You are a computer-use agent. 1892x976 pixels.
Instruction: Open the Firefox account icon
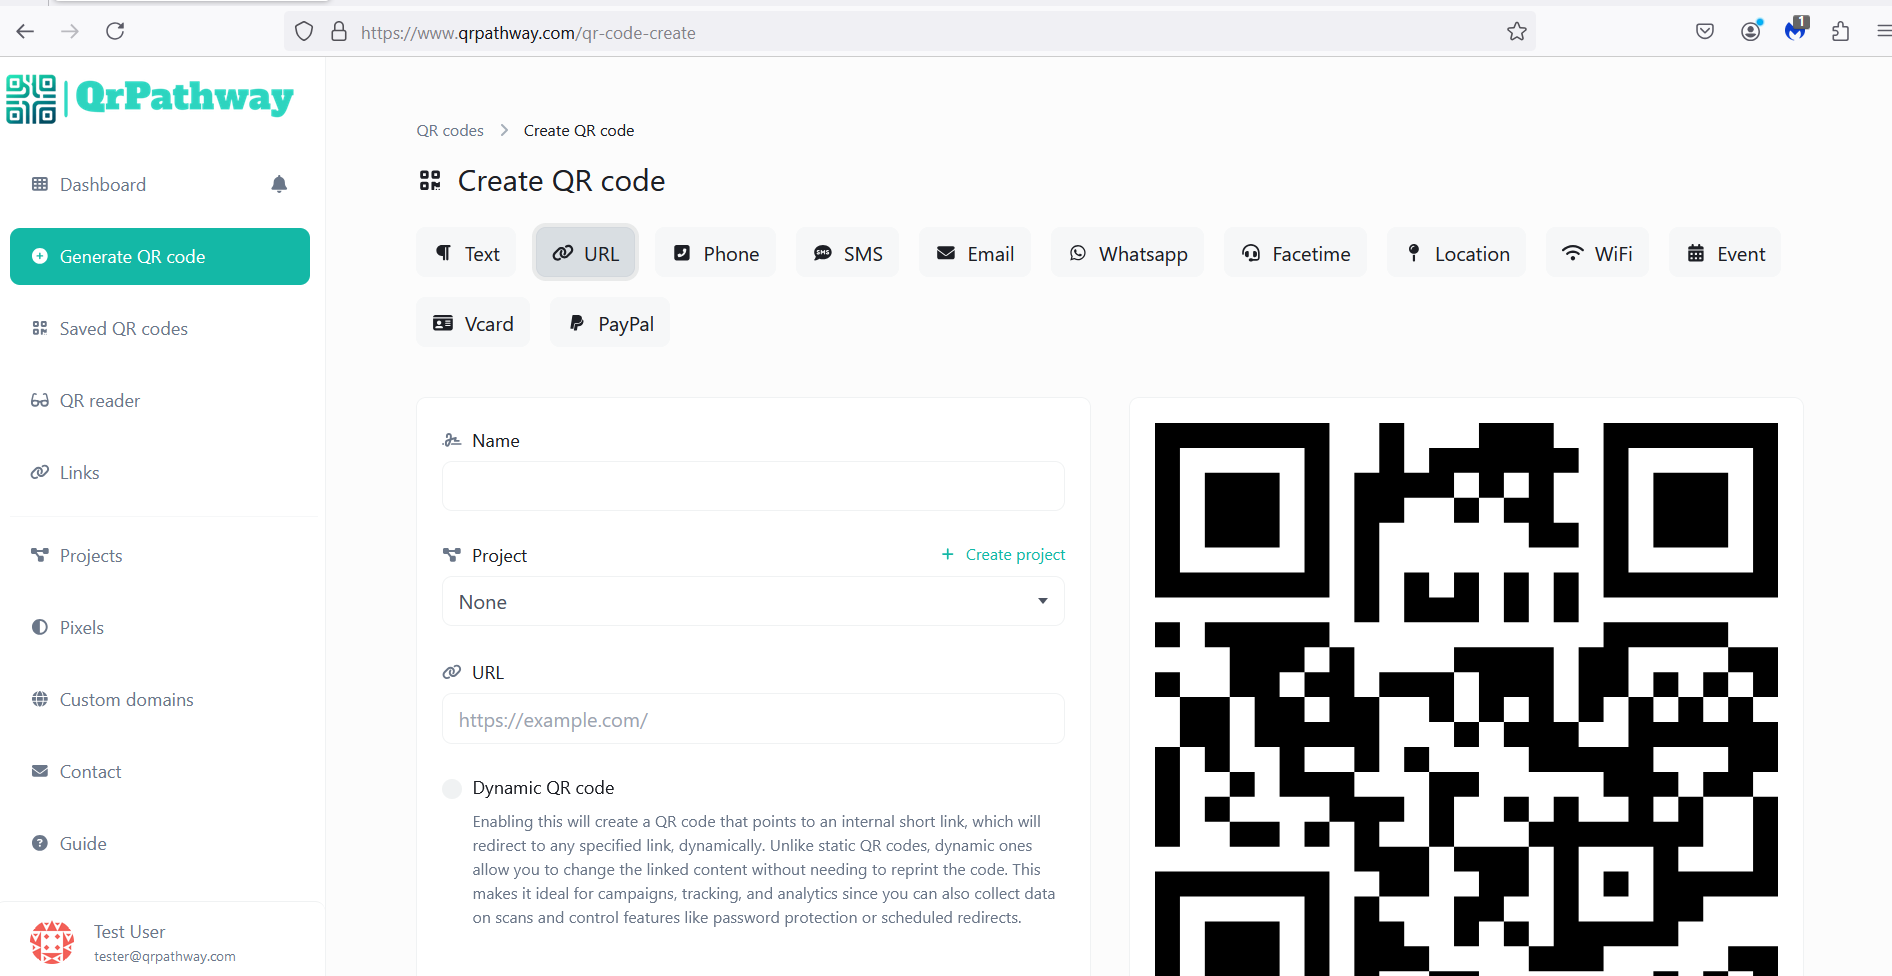pos(1750,32)
